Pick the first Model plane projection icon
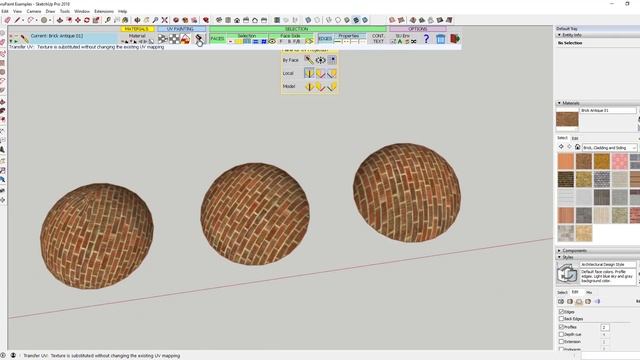 point(309,87)
